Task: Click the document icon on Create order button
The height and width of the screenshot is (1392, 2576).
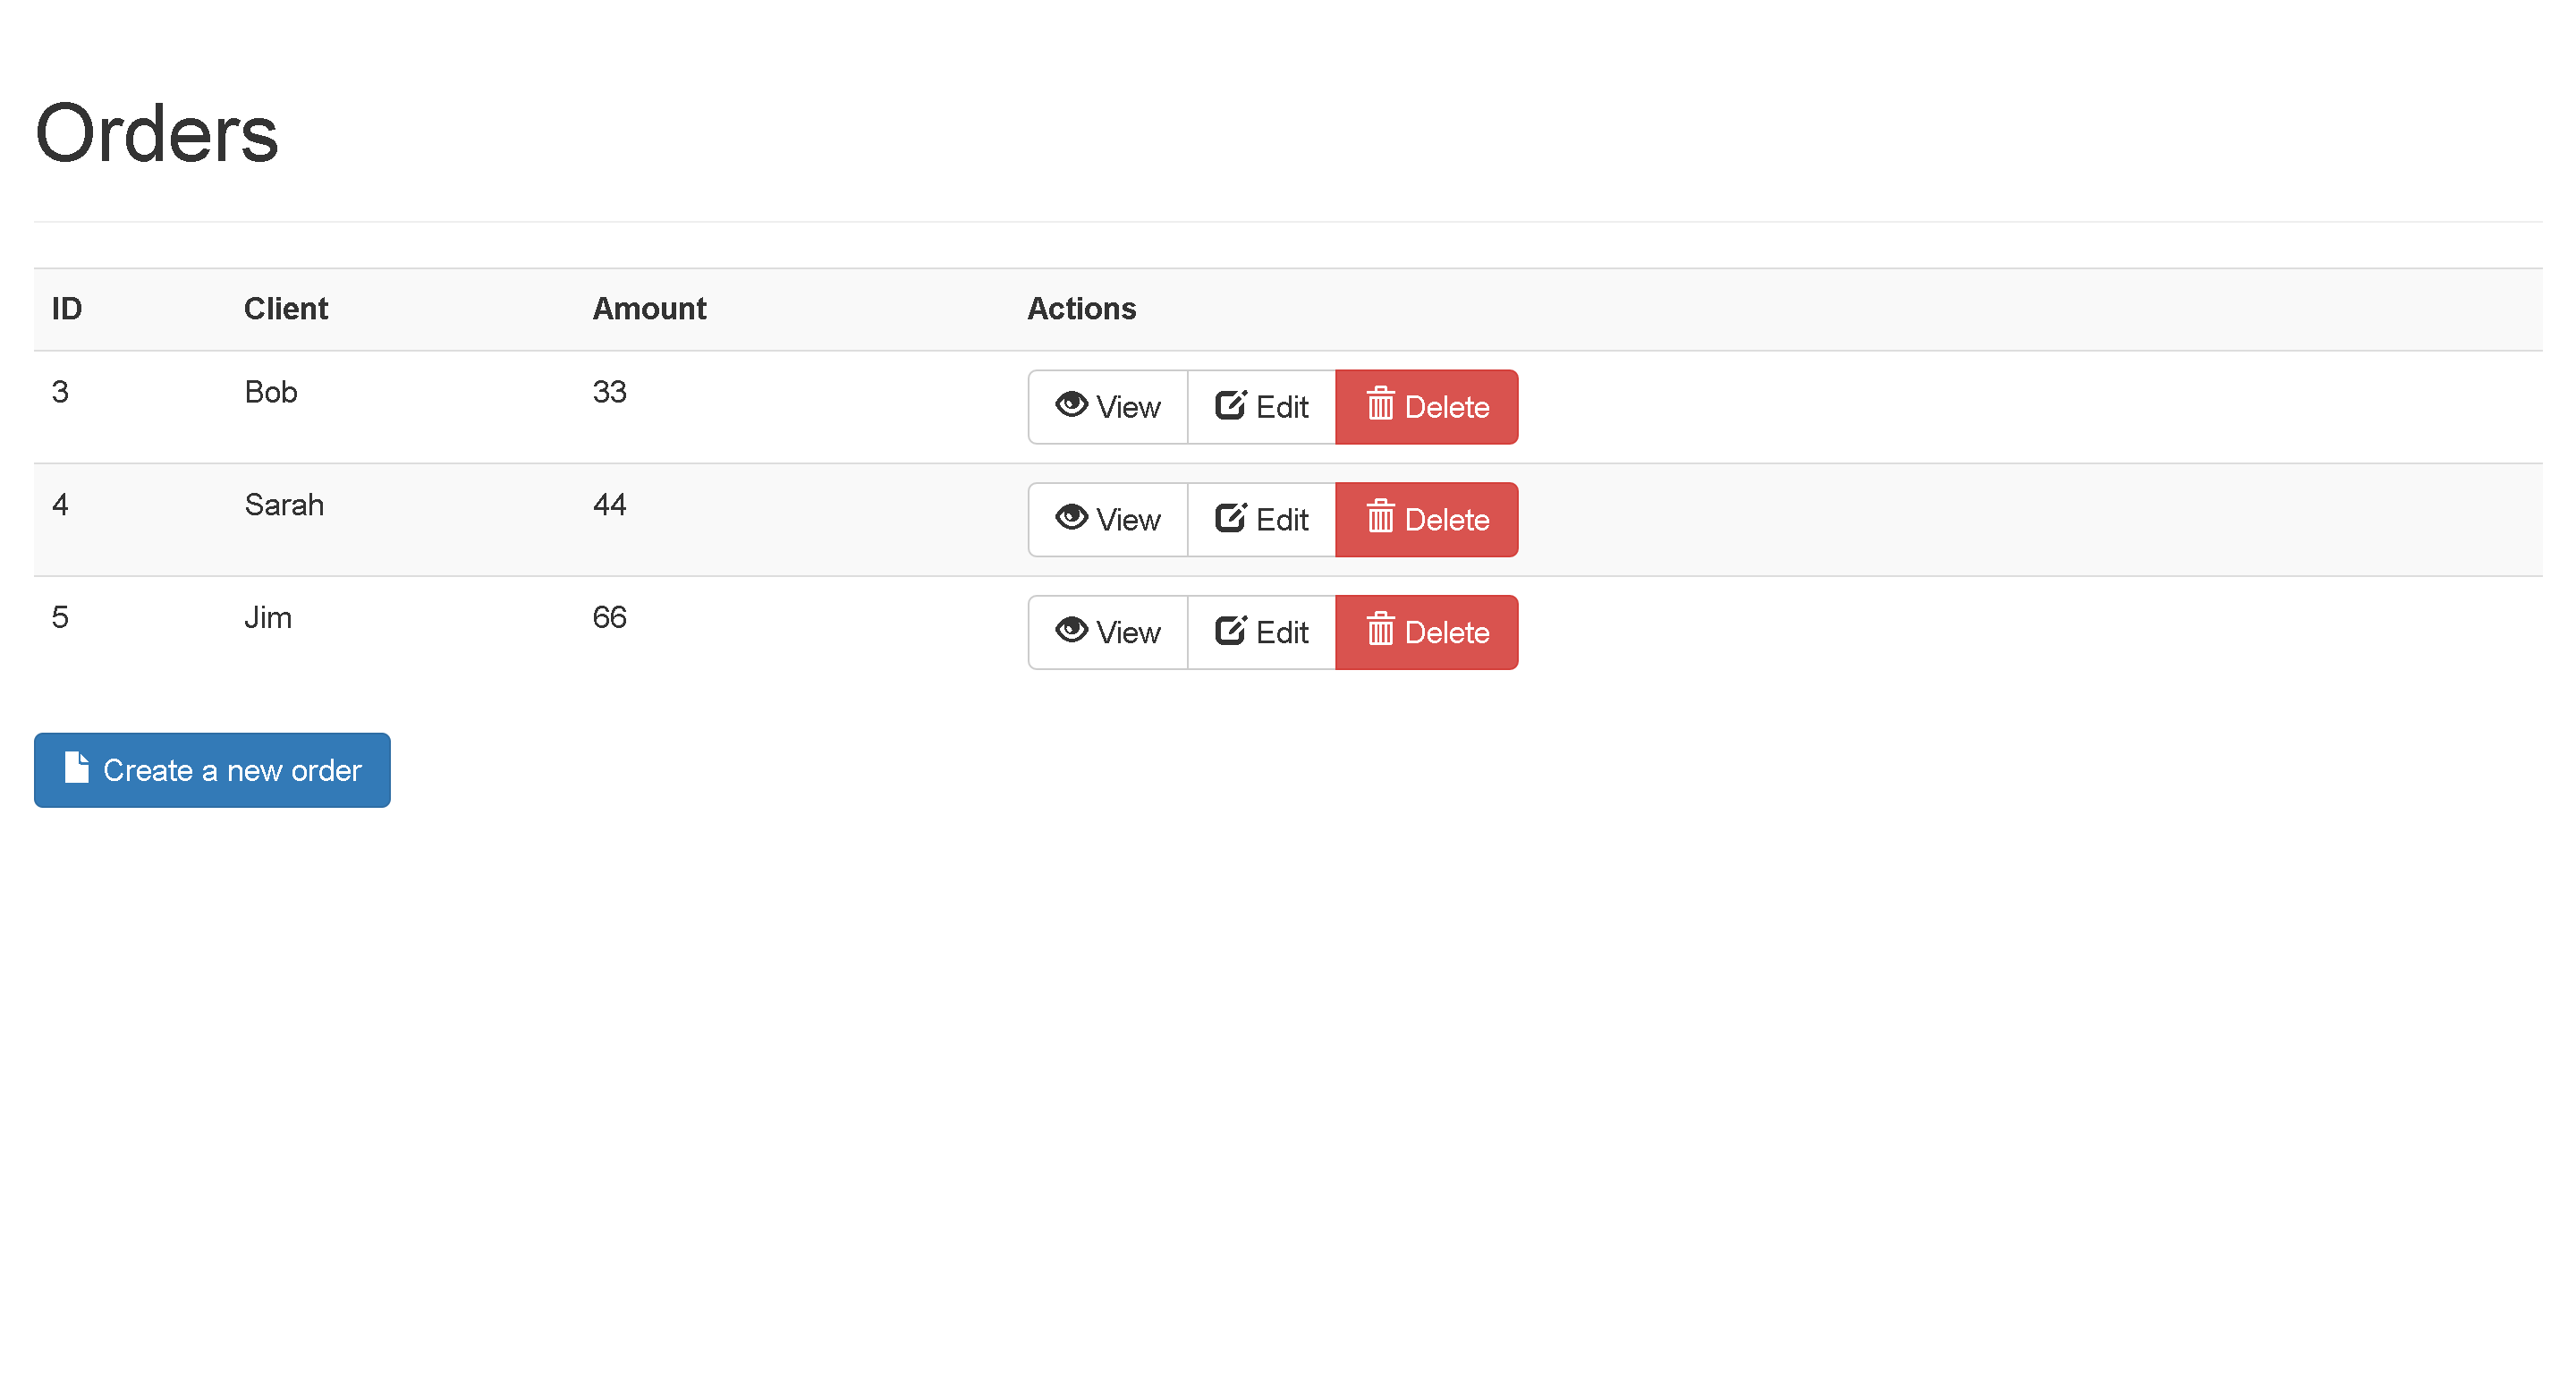Action: [77, 768]
